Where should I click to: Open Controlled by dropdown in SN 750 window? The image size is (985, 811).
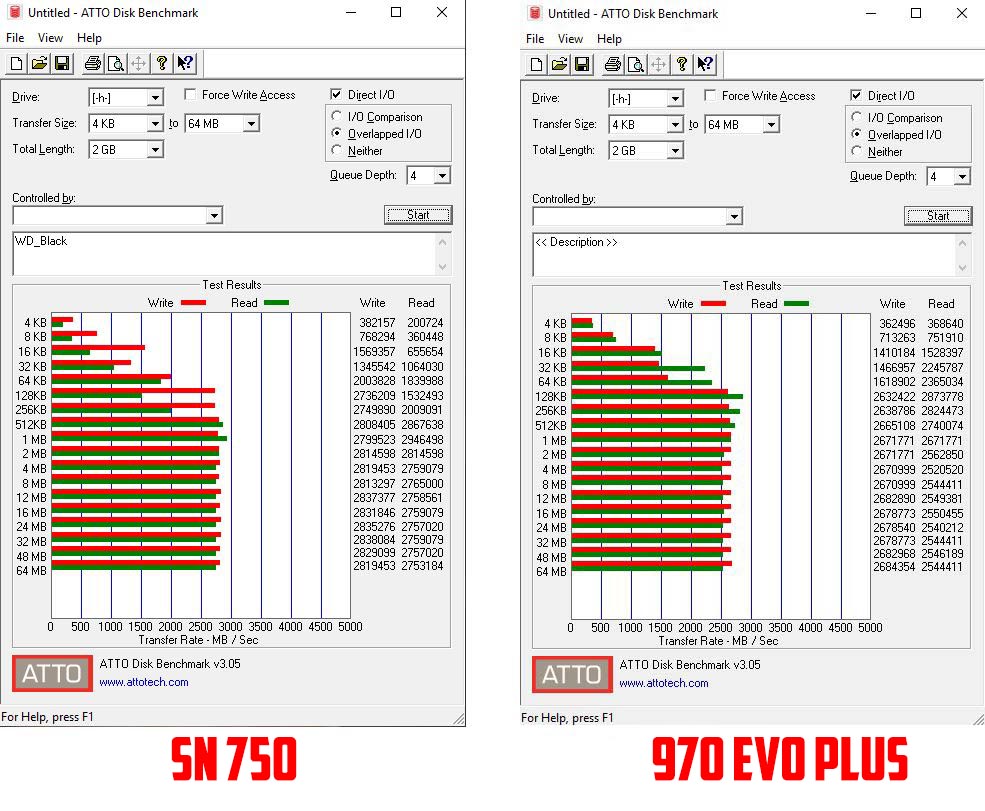click(214, 215)
